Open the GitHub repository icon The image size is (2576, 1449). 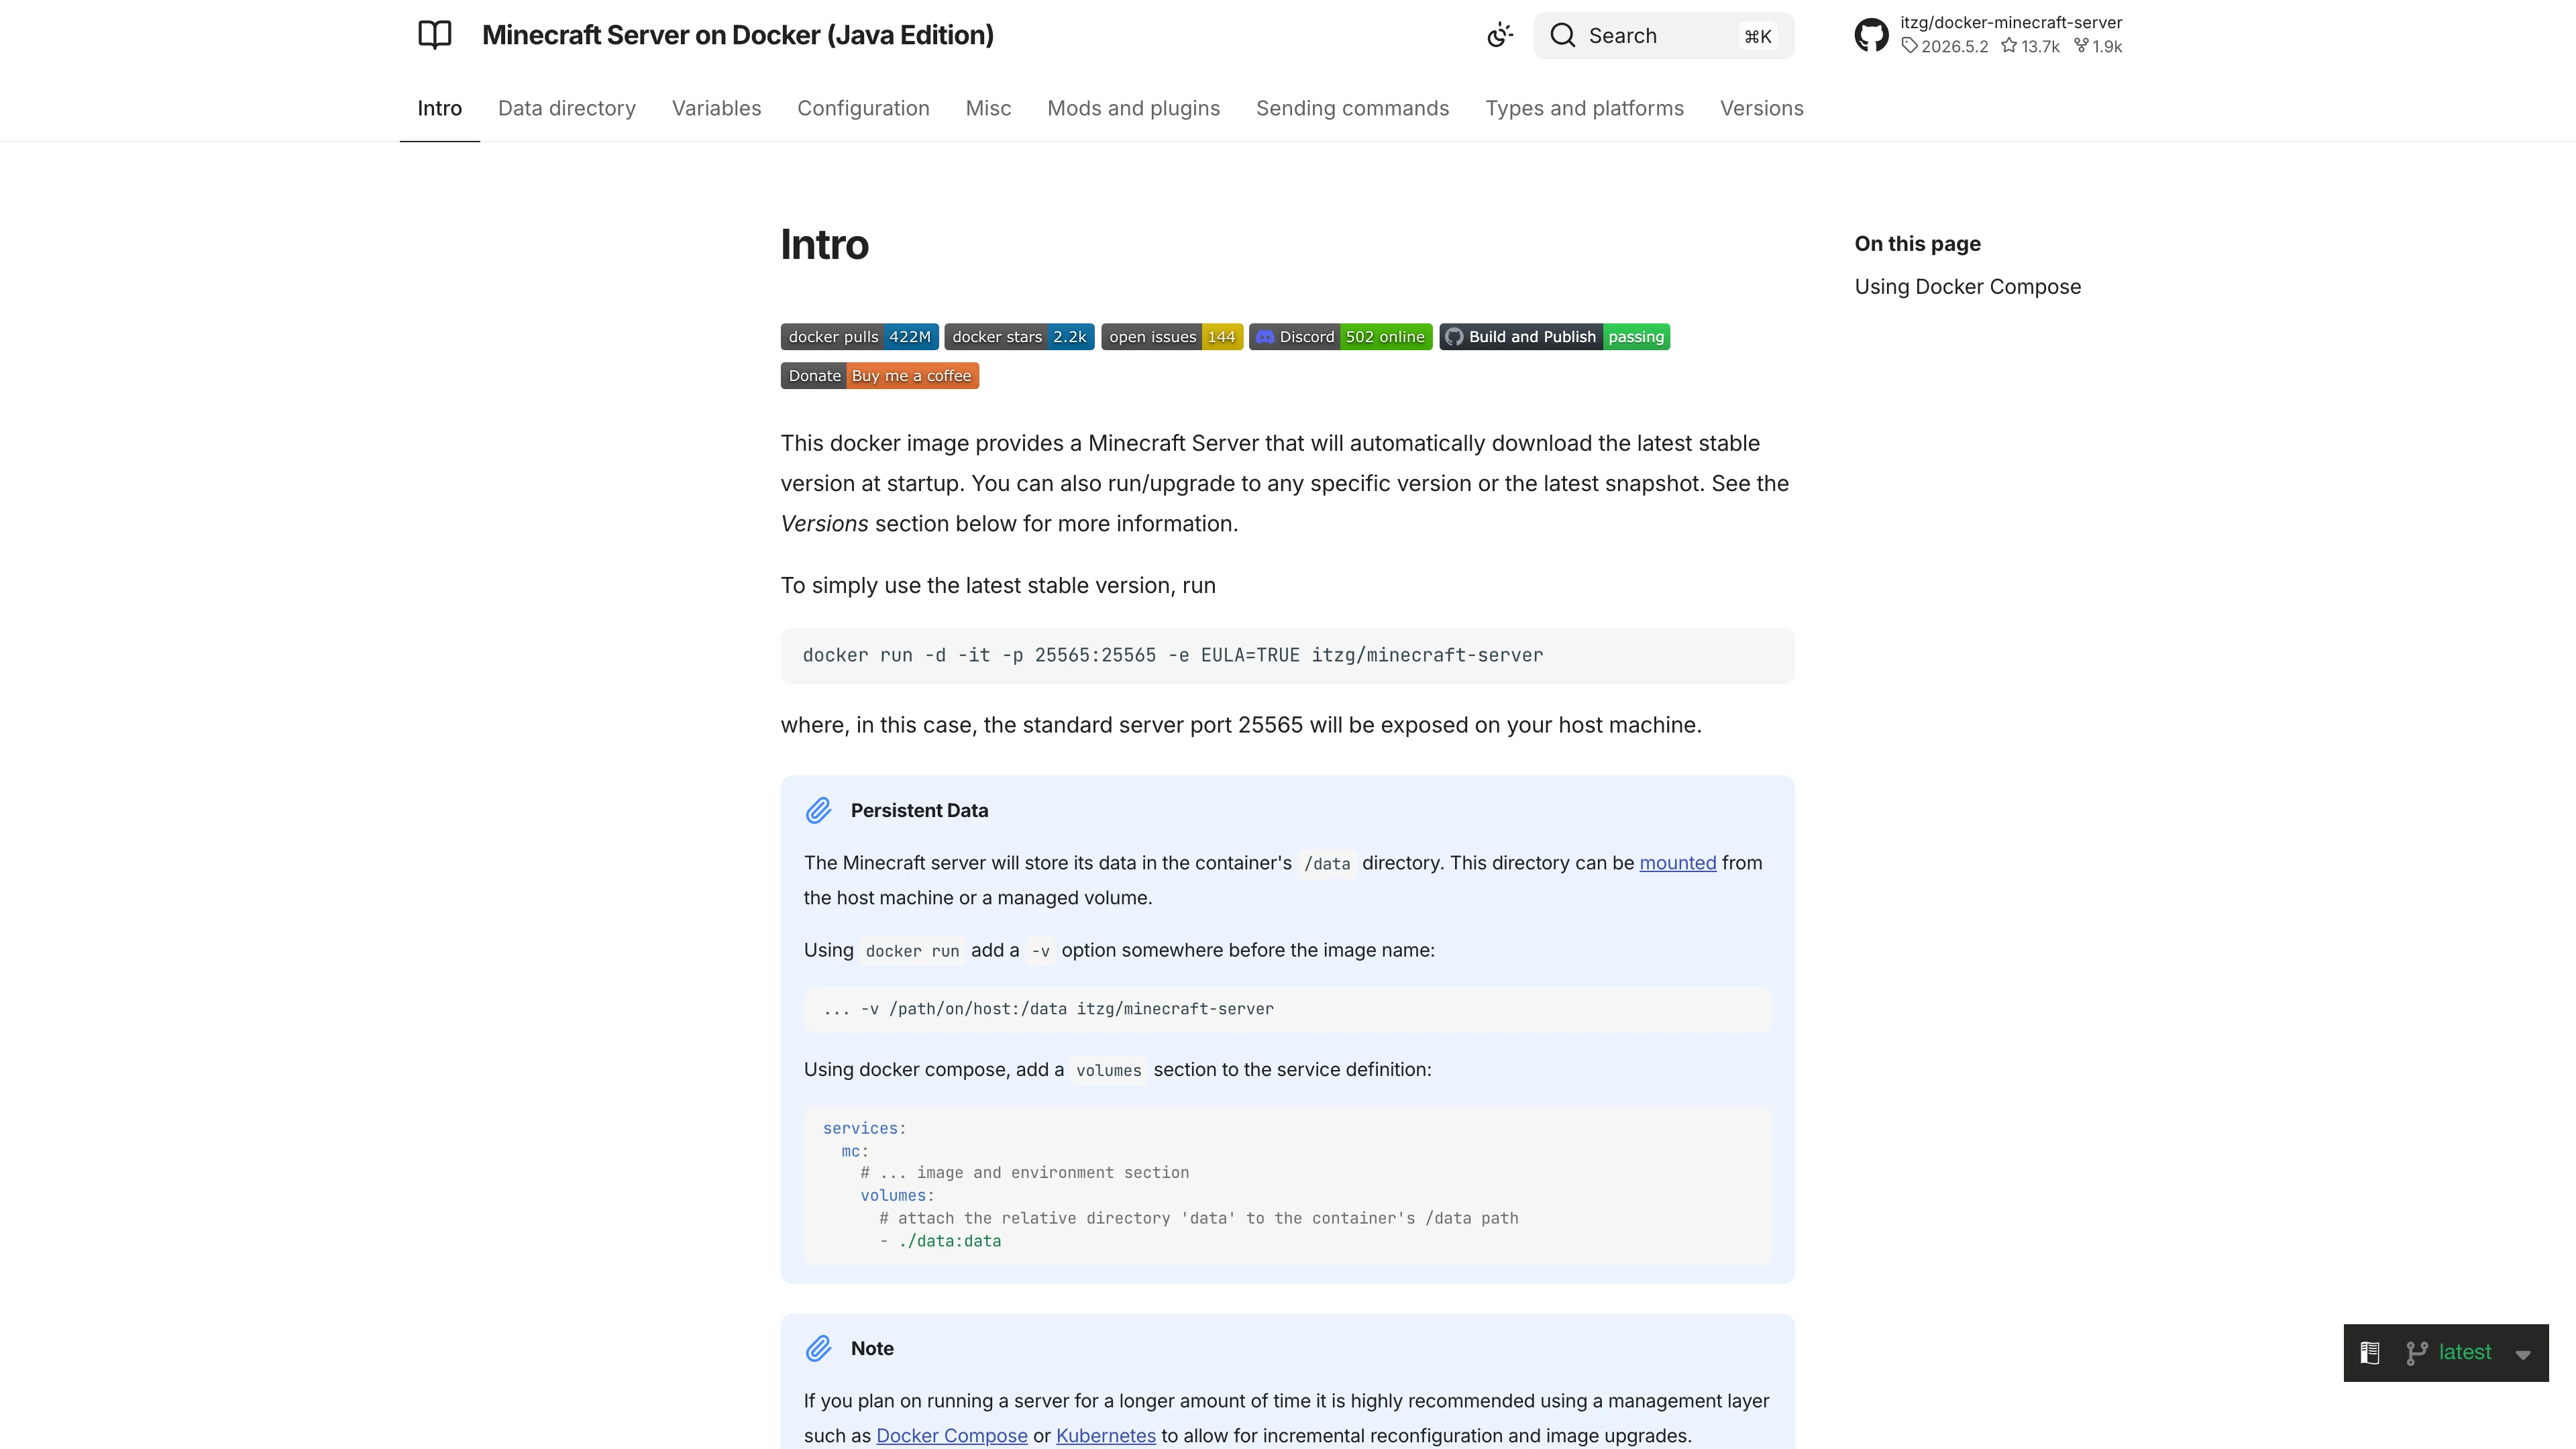point(1871,35)
